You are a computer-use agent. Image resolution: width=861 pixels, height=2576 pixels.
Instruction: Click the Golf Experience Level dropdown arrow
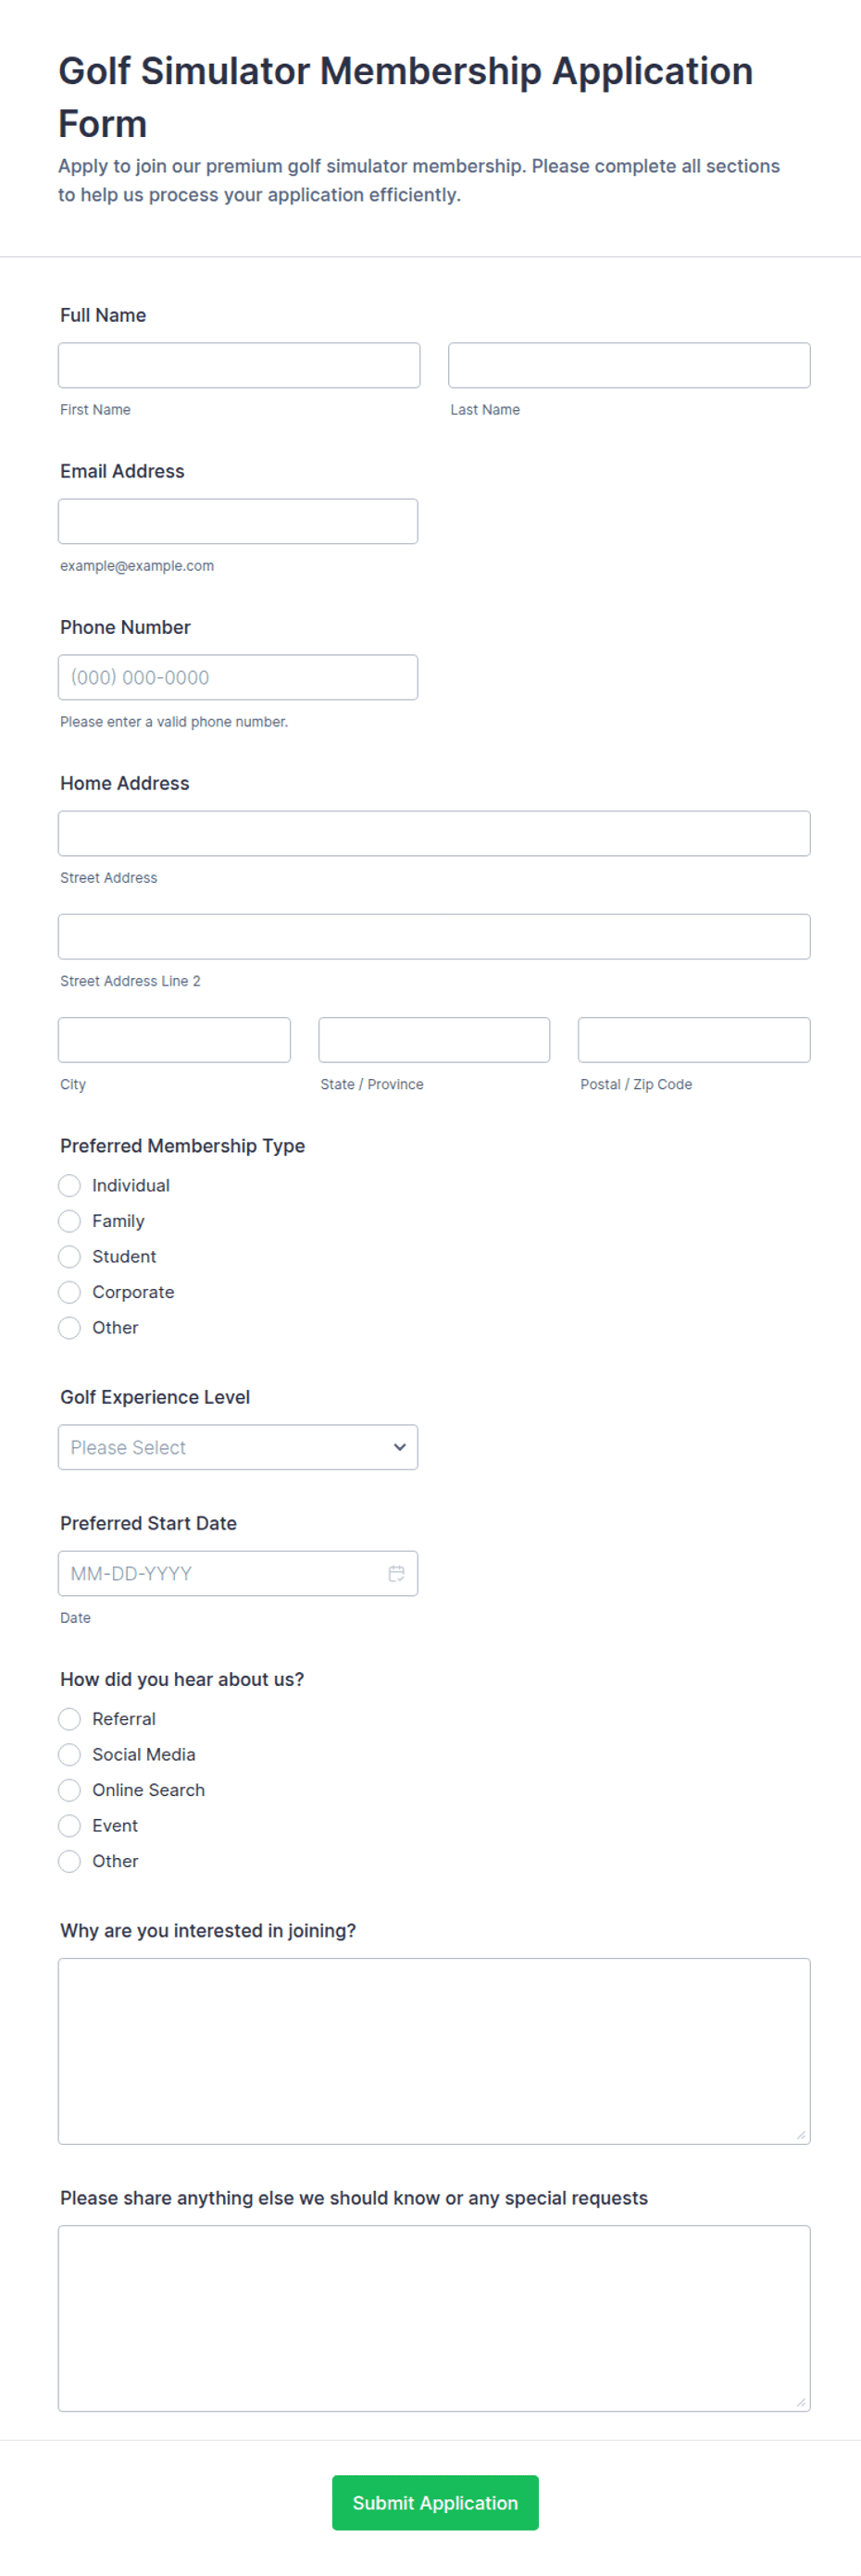[400, 1447]
